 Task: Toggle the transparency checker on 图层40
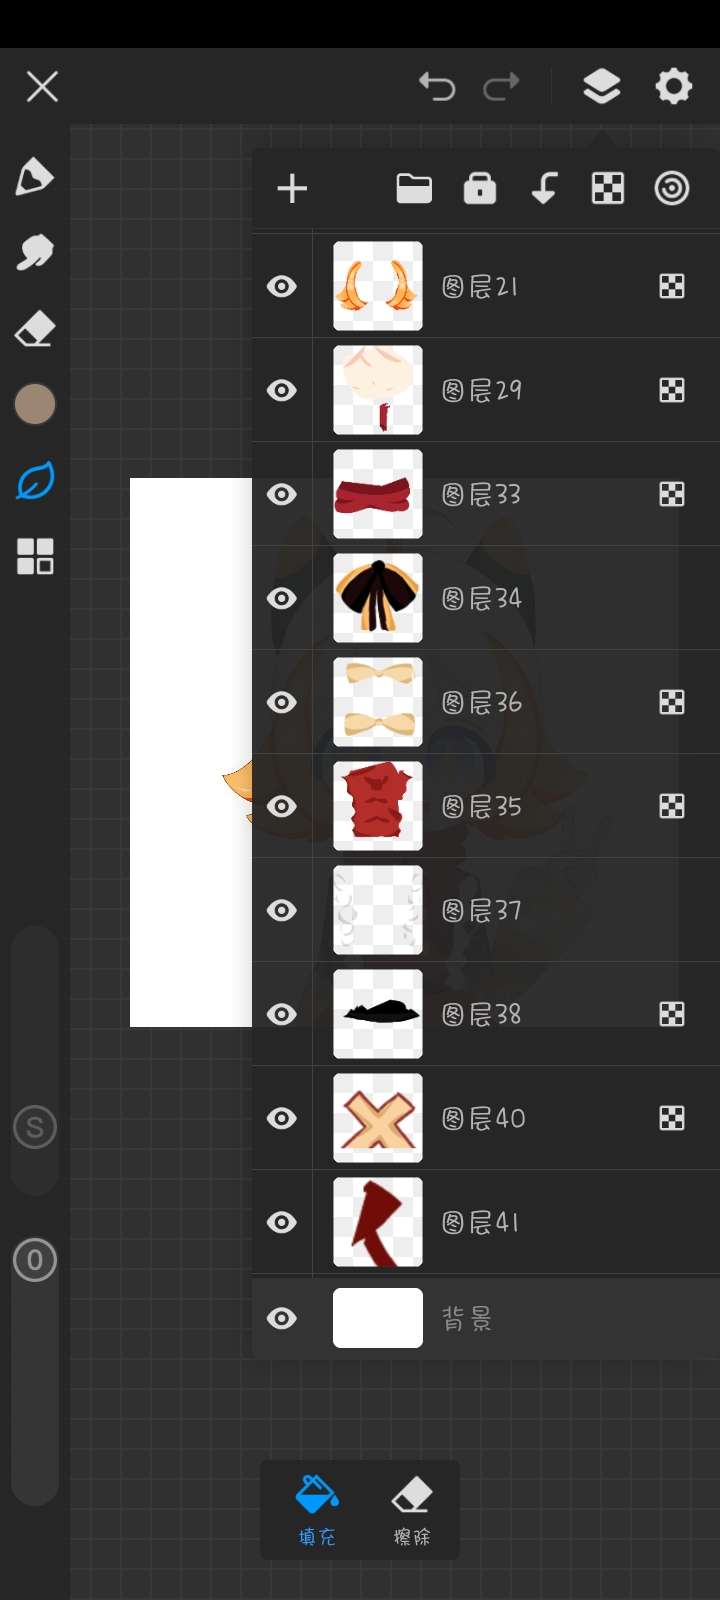coord(672,1119)
